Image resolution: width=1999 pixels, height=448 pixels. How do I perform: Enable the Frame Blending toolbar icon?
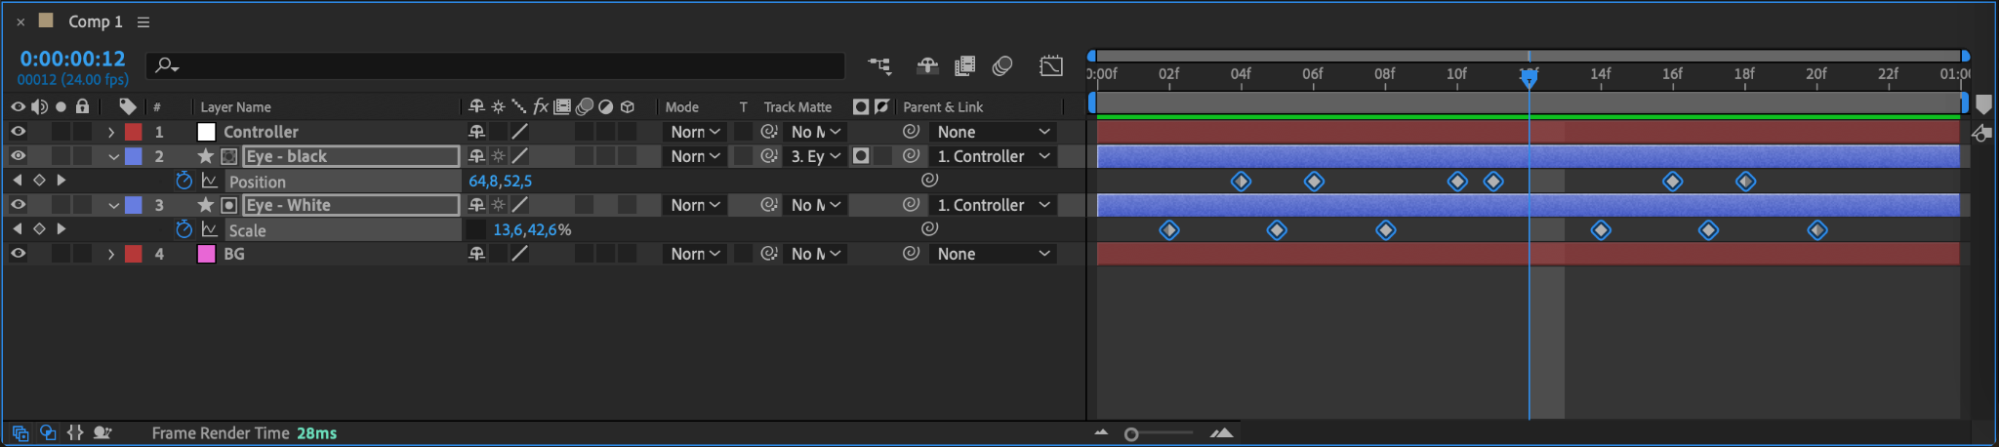coord(965,66)
